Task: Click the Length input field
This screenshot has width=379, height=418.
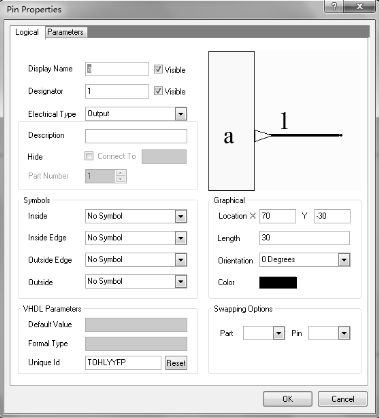Action: click(x=304, y=238)
